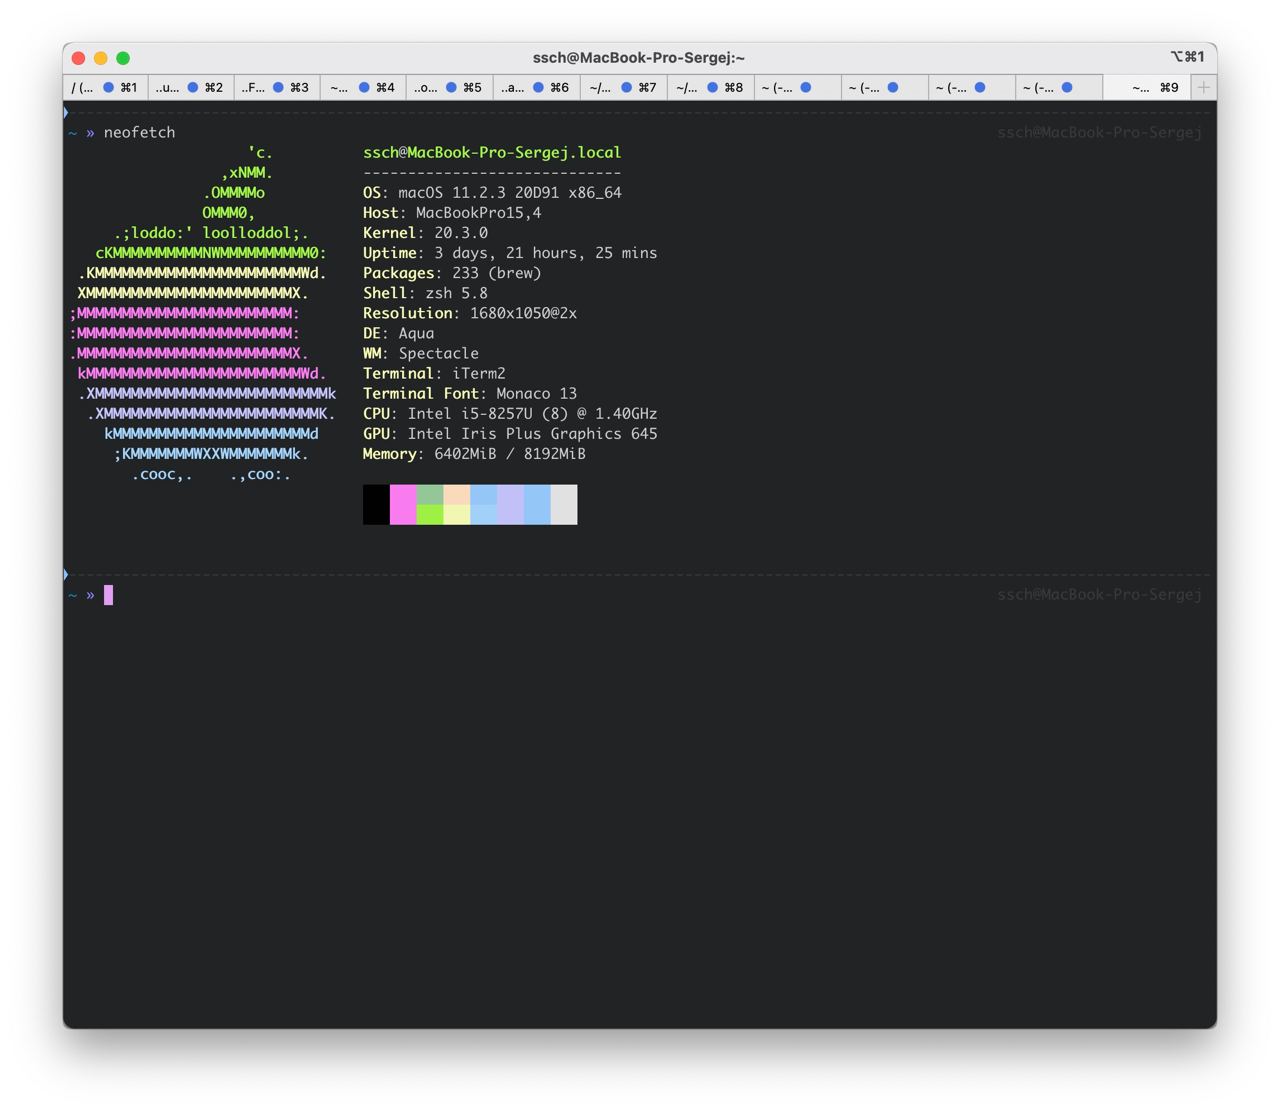Select the ⌘3 tab

point(277,88)
